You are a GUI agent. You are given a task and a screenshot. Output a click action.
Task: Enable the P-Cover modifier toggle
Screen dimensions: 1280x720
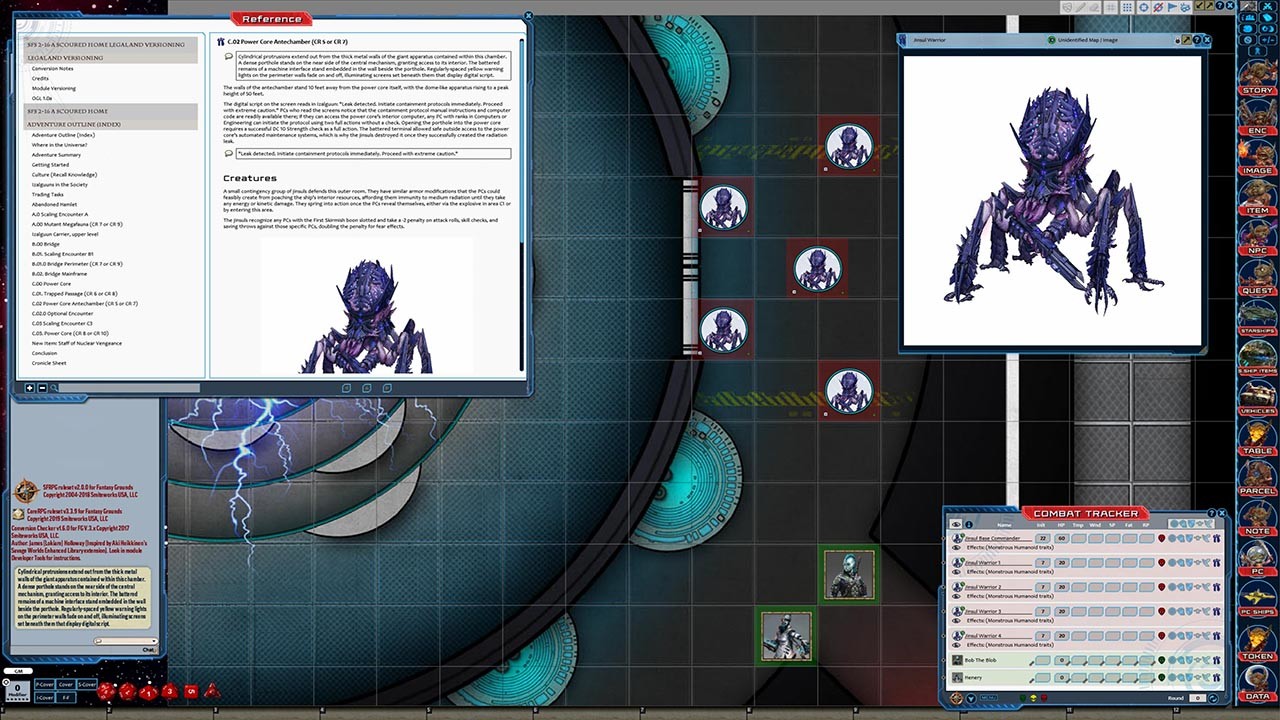click(x=45, y=684)
